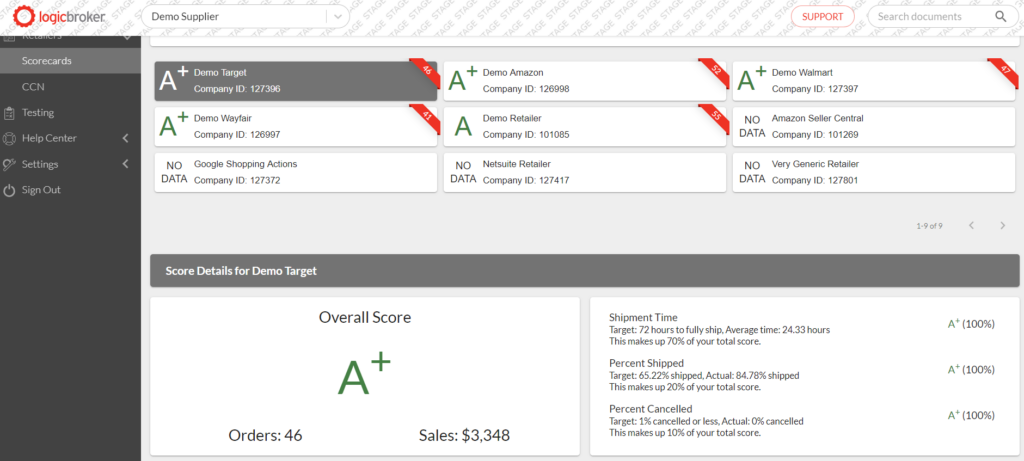Click the Help Center lifebuoy icon
Screen dimensions: 1024x461
click(9, 138)
